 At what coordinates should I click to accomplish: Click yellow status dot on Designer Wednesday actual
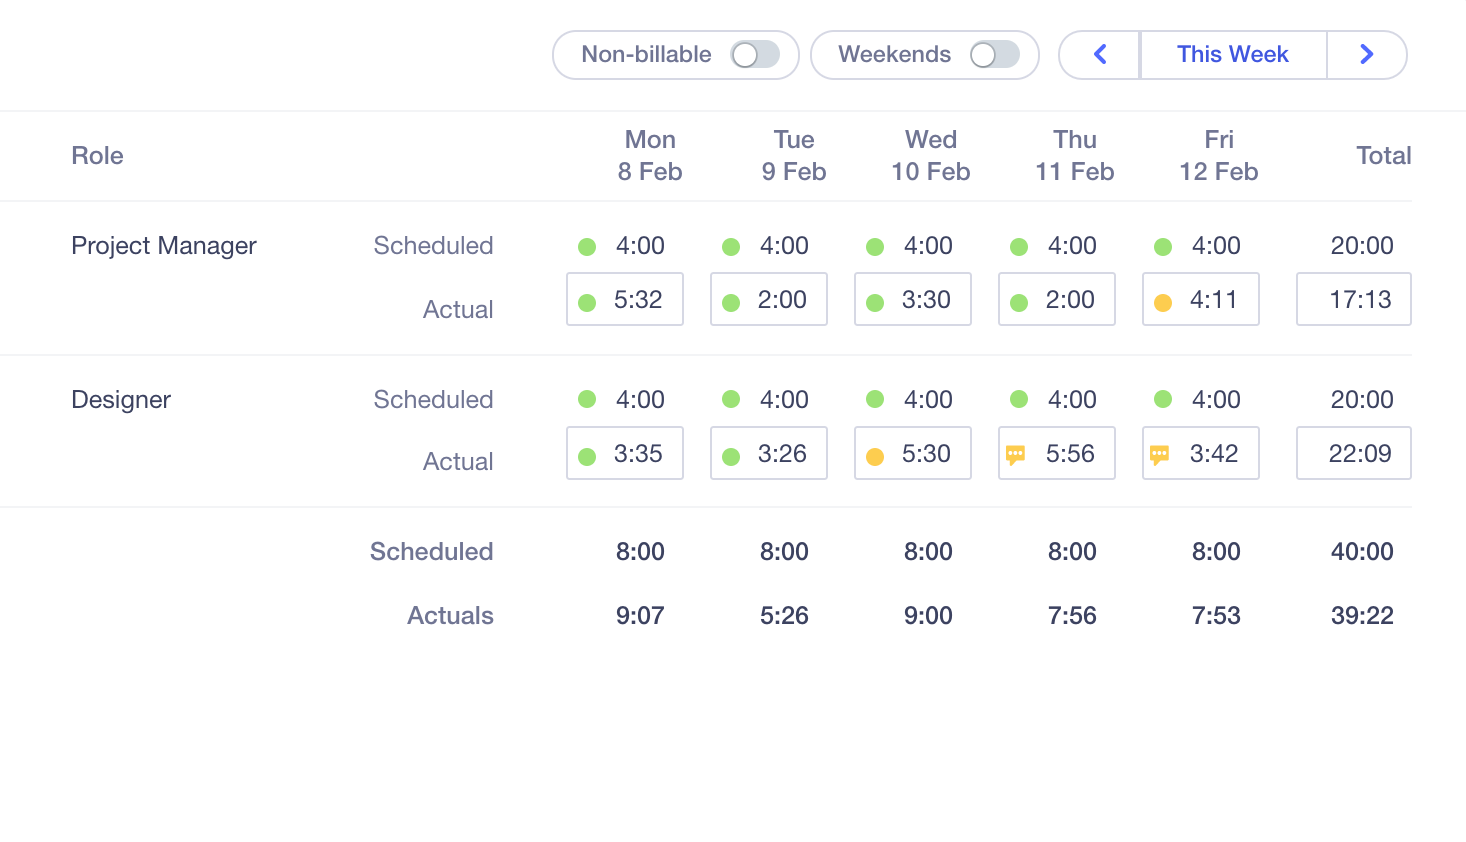[x=875, y=456]
